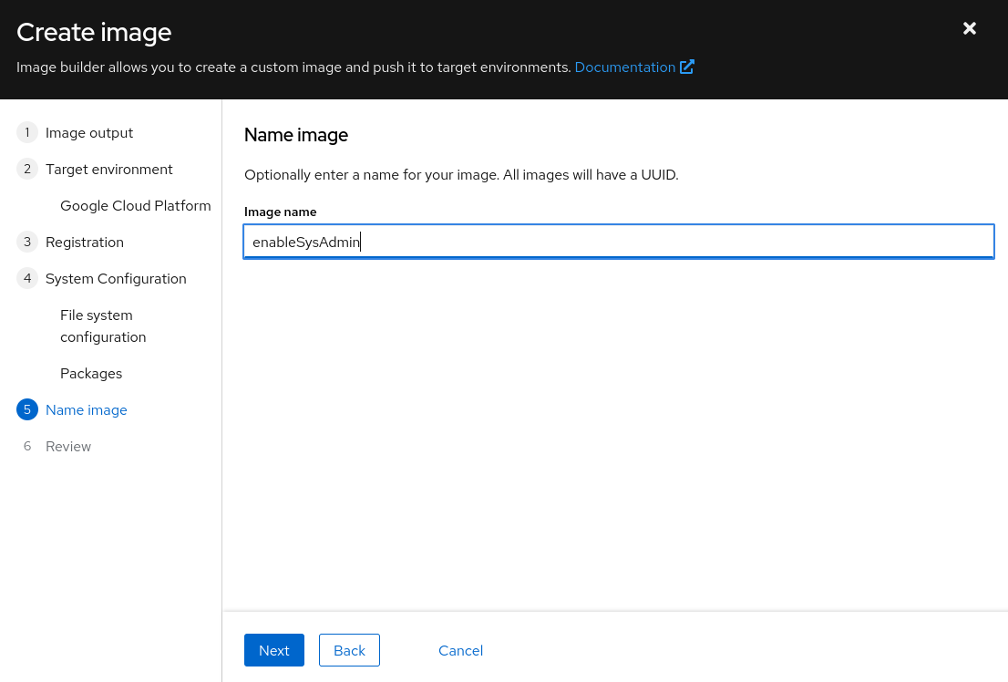Click the Back button

(x=349, y=650)
